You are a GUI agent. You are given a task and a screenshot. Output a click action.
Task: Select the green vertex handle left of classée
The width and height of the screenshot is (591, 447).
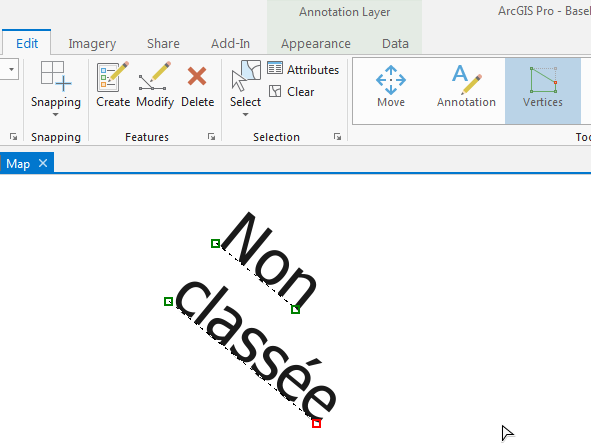168,302
